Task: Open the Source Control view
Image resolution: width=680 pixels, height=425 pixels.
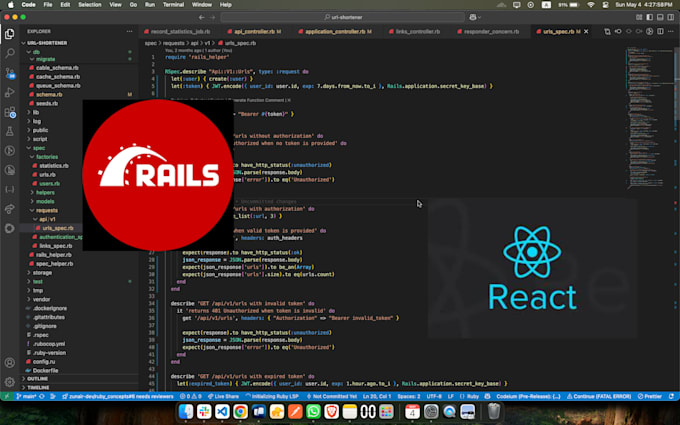Action: pos(10,73)
